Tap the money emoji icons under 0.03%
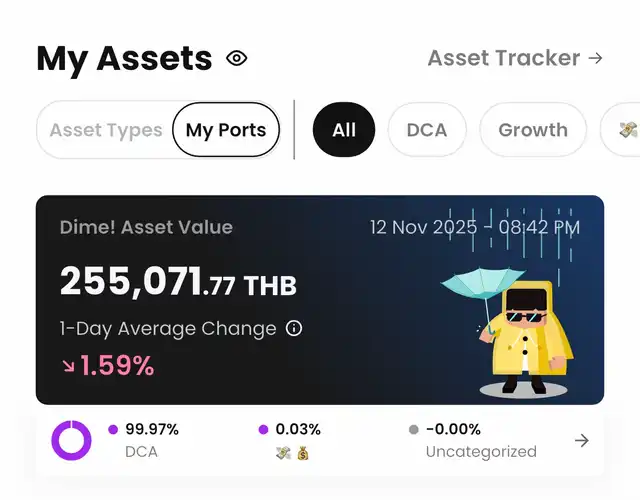Viewport: 640px width, 500px height. 292,452
